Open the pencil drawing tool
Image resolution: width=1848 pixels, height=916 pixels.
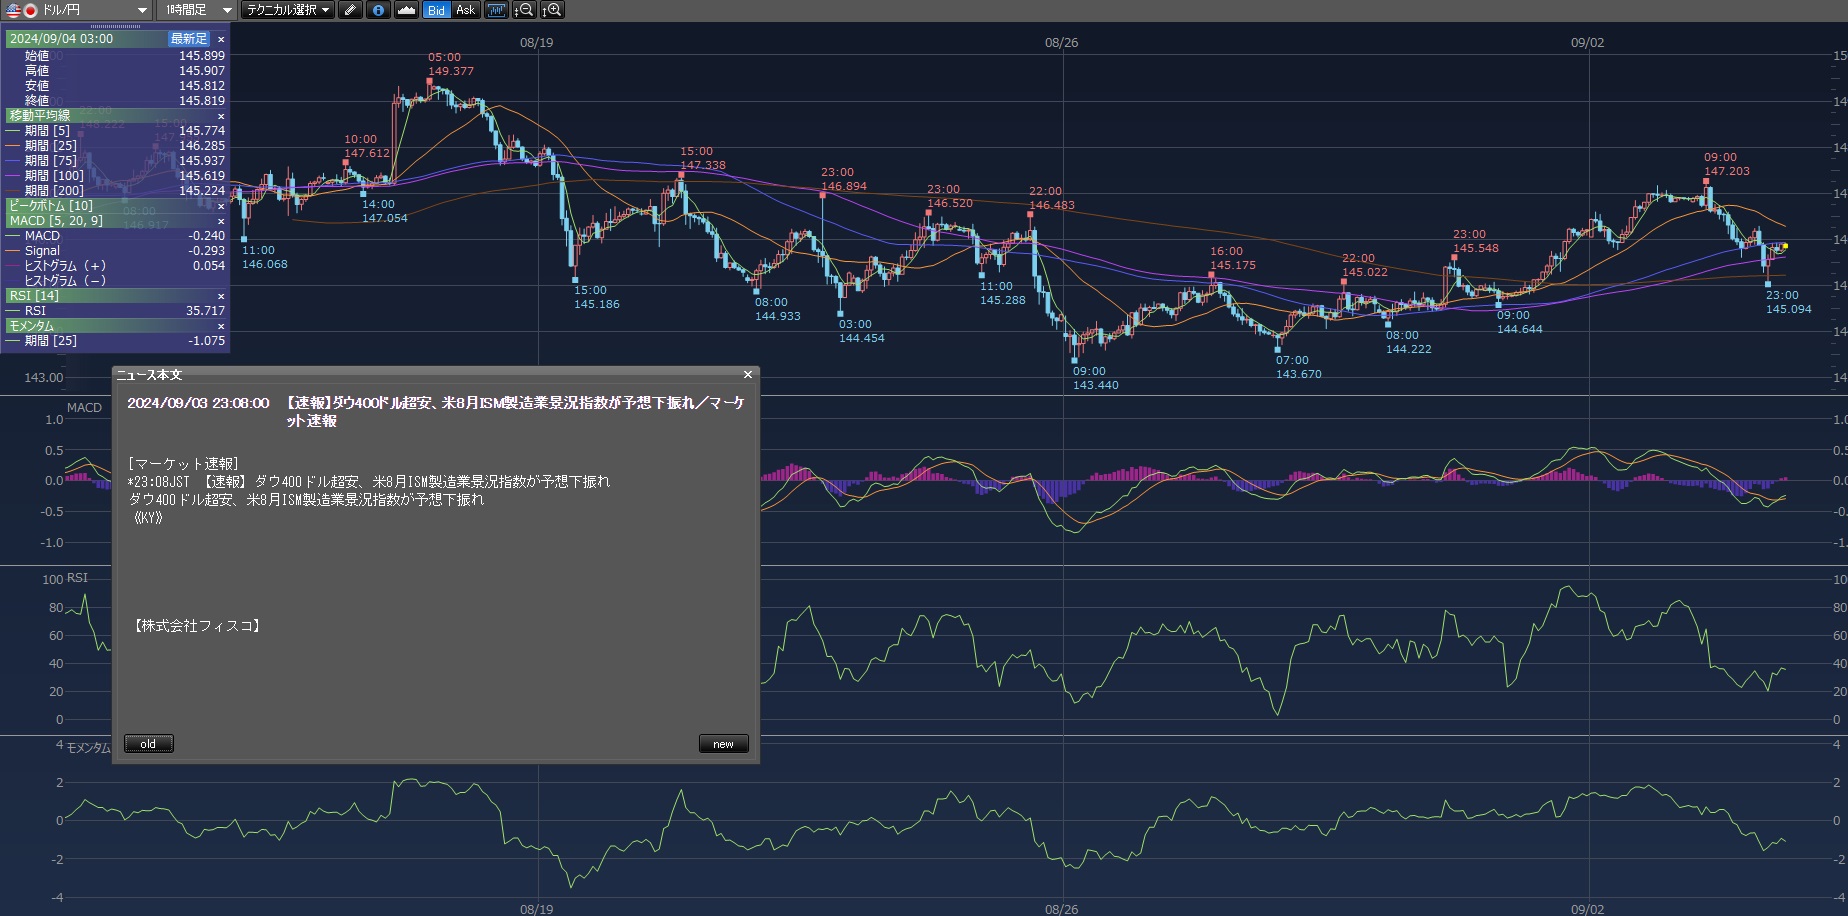(x=350, y=10)
